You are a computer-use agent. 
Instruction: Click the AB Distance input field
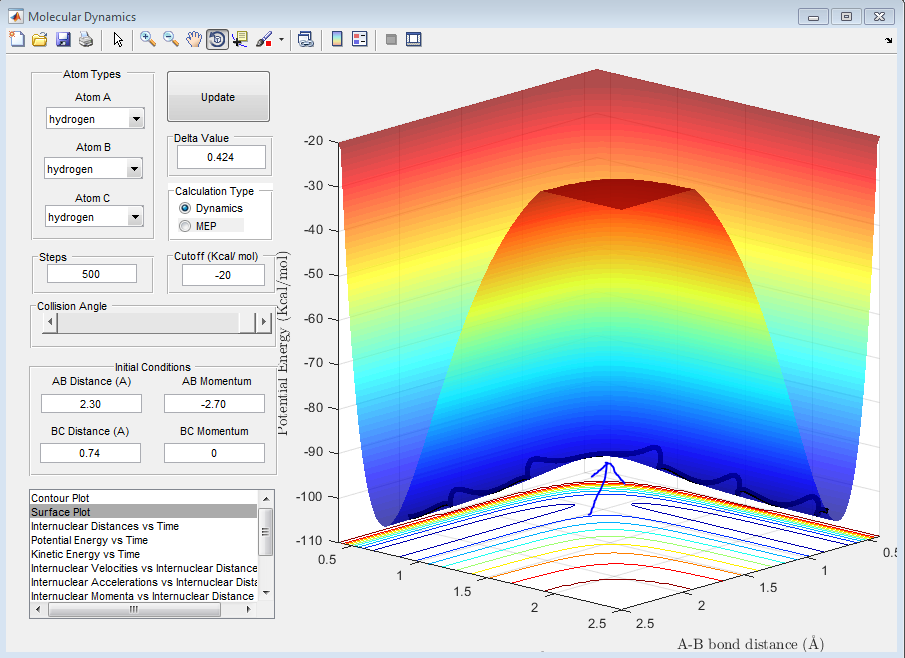pos(91,403)
